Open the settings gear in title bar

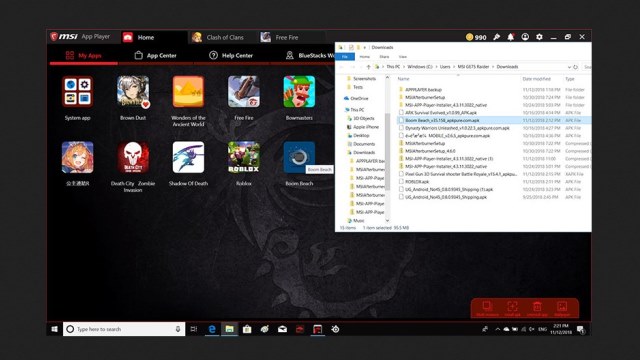[x=539, y=37]
